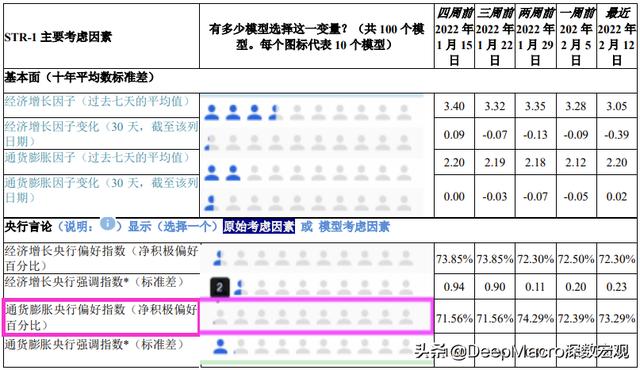Click second blue person icon in 通货膨胀因子 average row
Image resolution: width=640 pixels, height=370 pixels.
(233, 173)
